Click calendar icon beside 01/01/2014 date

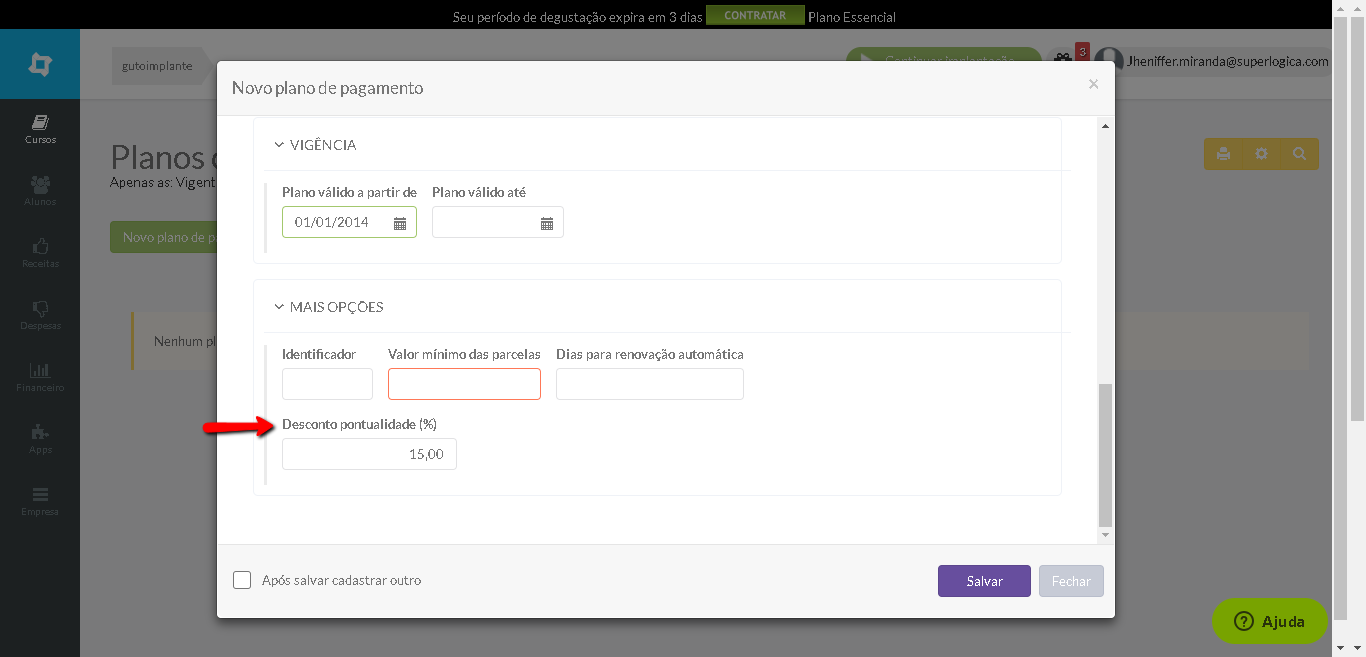400,223
